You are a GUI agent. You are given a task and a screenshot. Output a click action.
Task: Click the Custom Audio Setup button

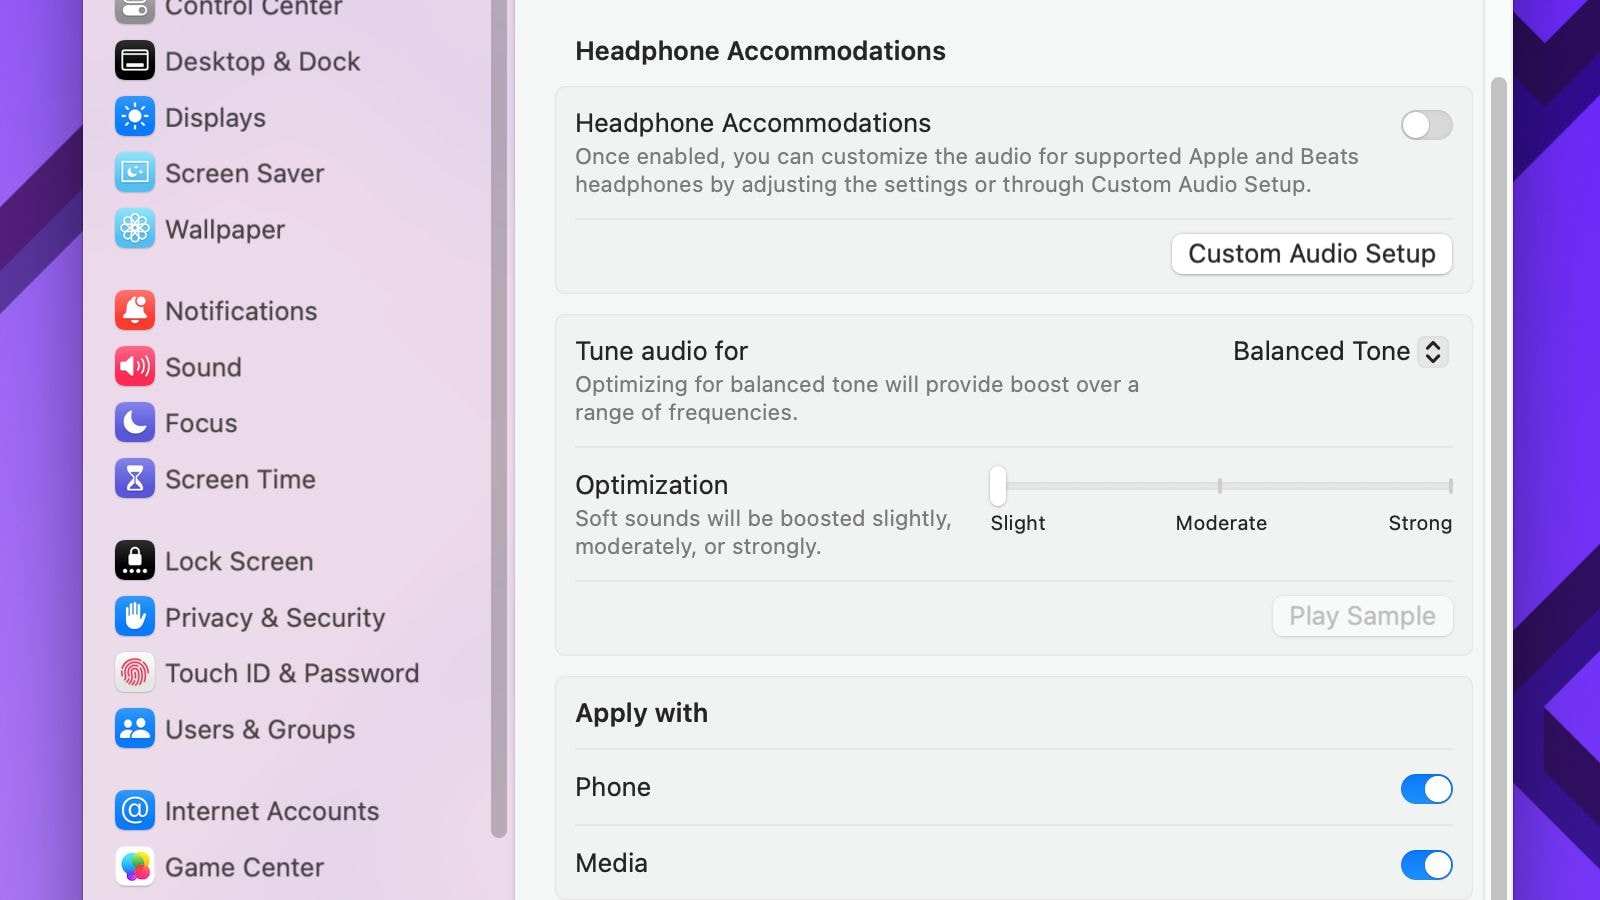coord(1311,254)
